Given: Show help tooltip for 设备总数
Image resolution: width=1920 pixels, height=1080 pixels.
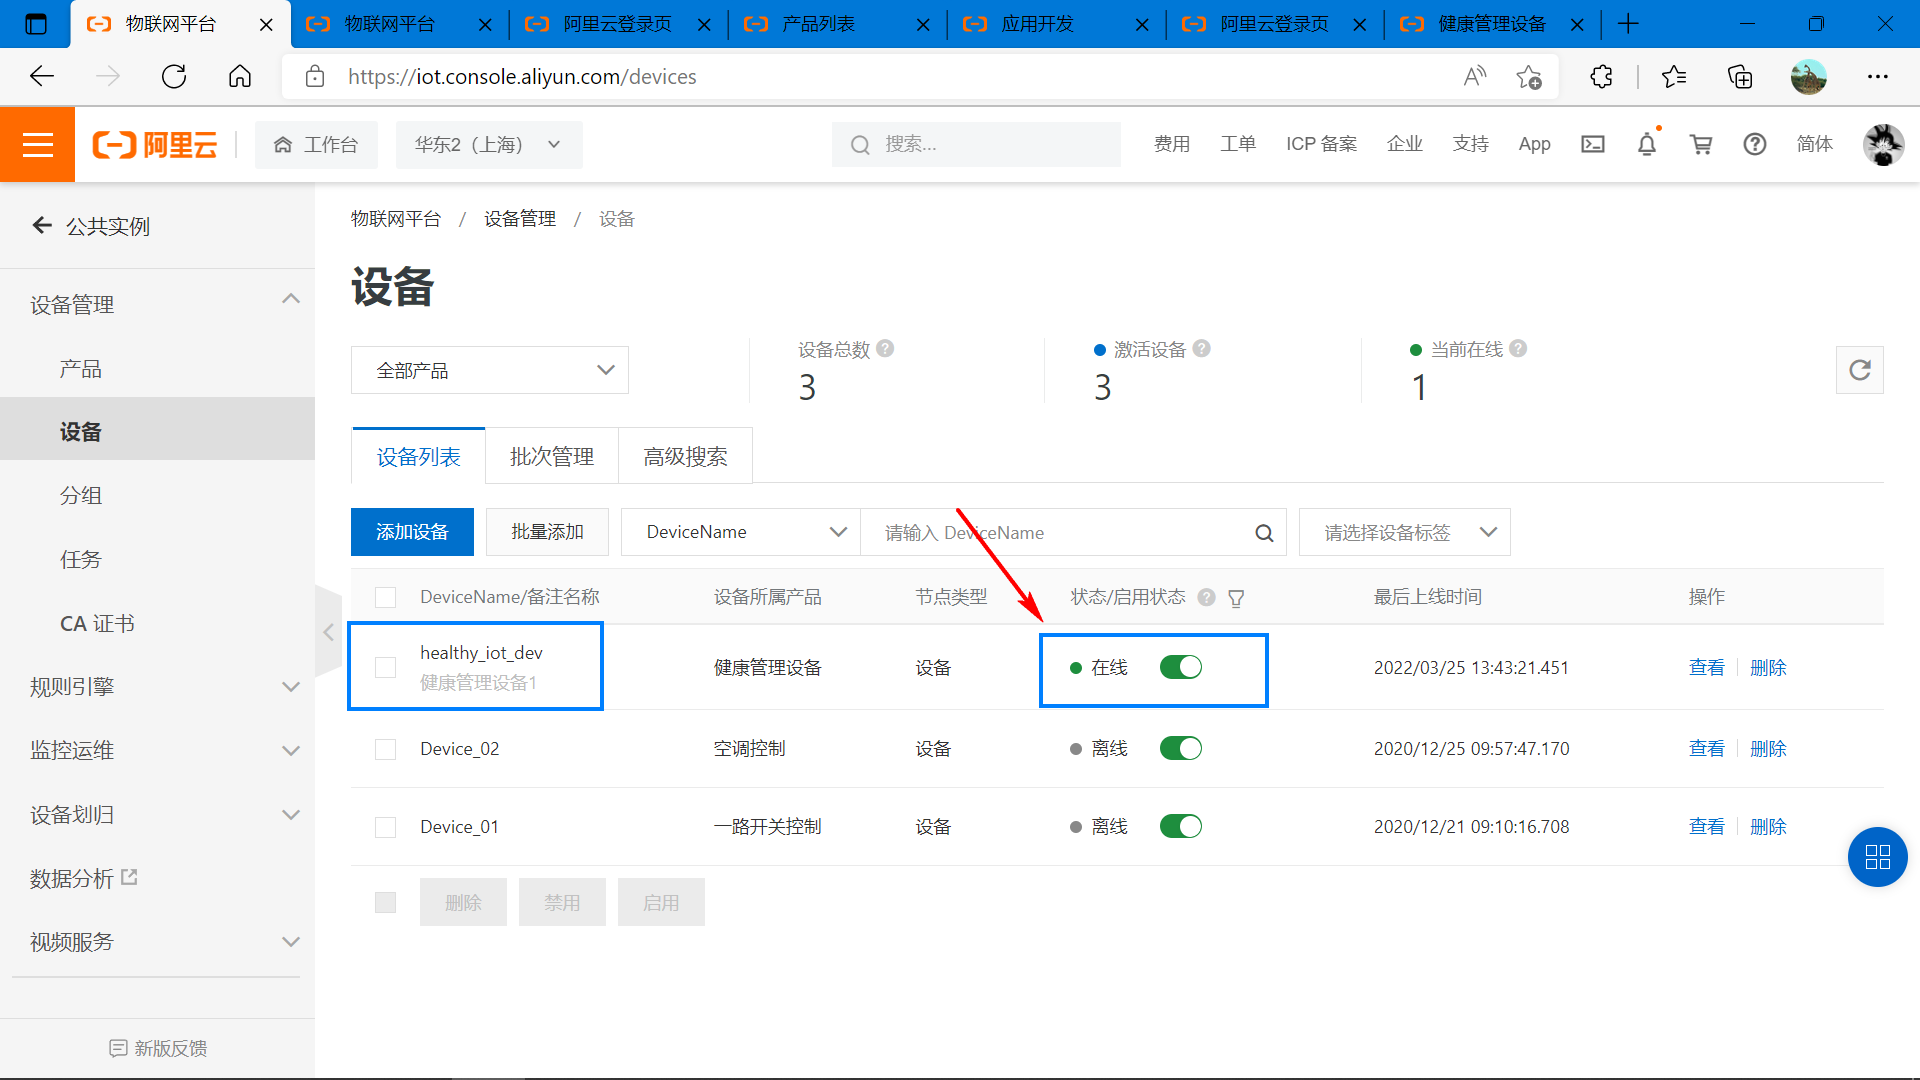Looking at the screenshot, I should click(885, 349).
